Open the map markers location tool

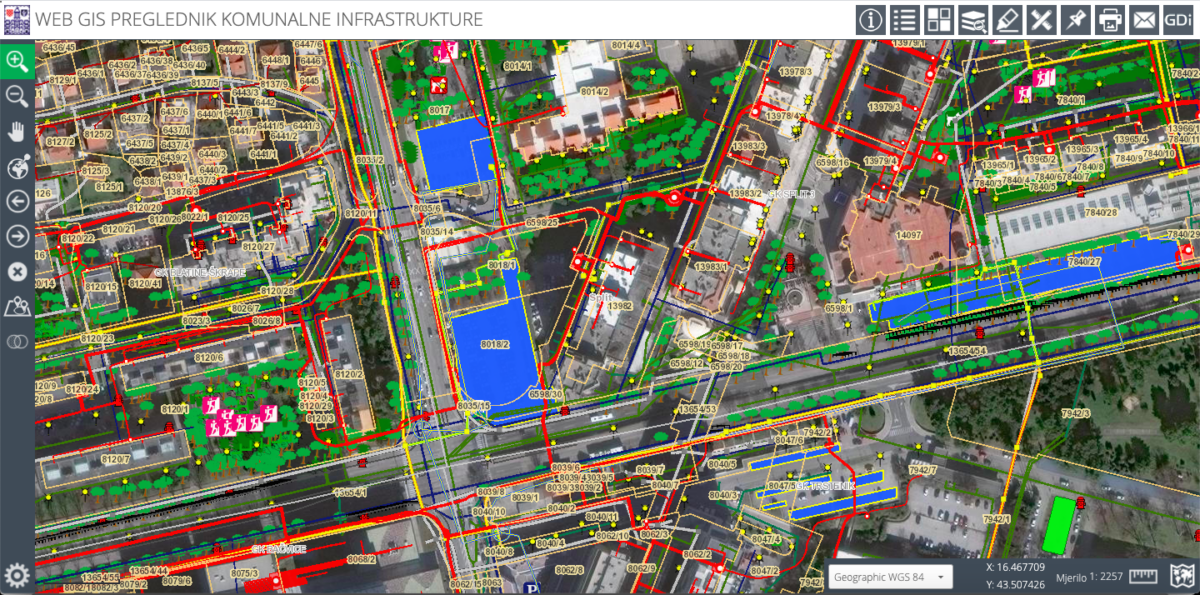point(17,306)
